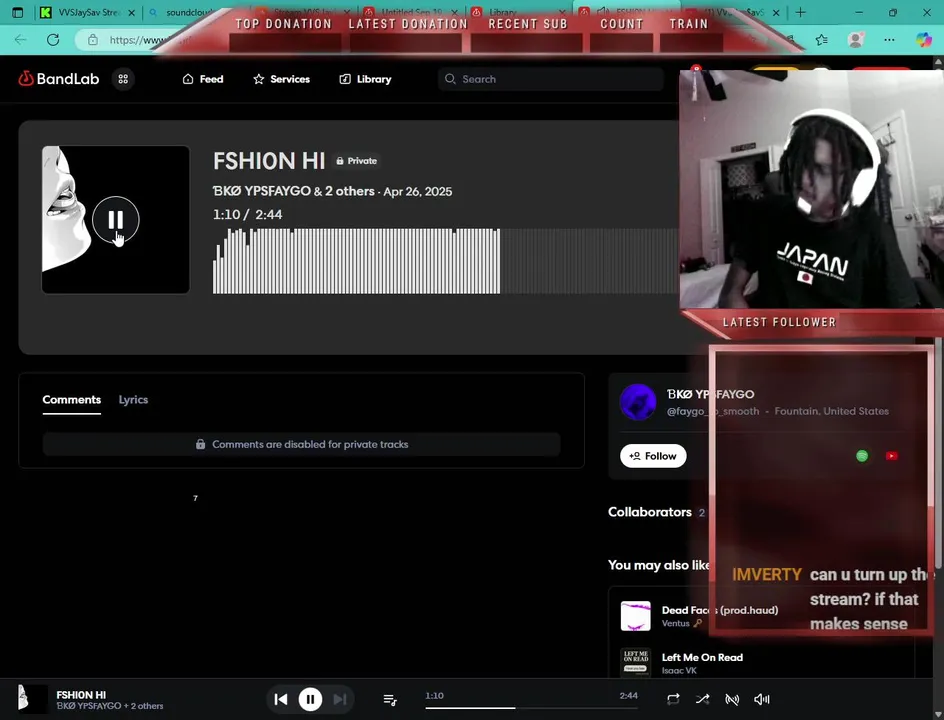Open the tab actions icon at top-left
The height and width of the screenshot is (720, 944).
coord(17,12)
